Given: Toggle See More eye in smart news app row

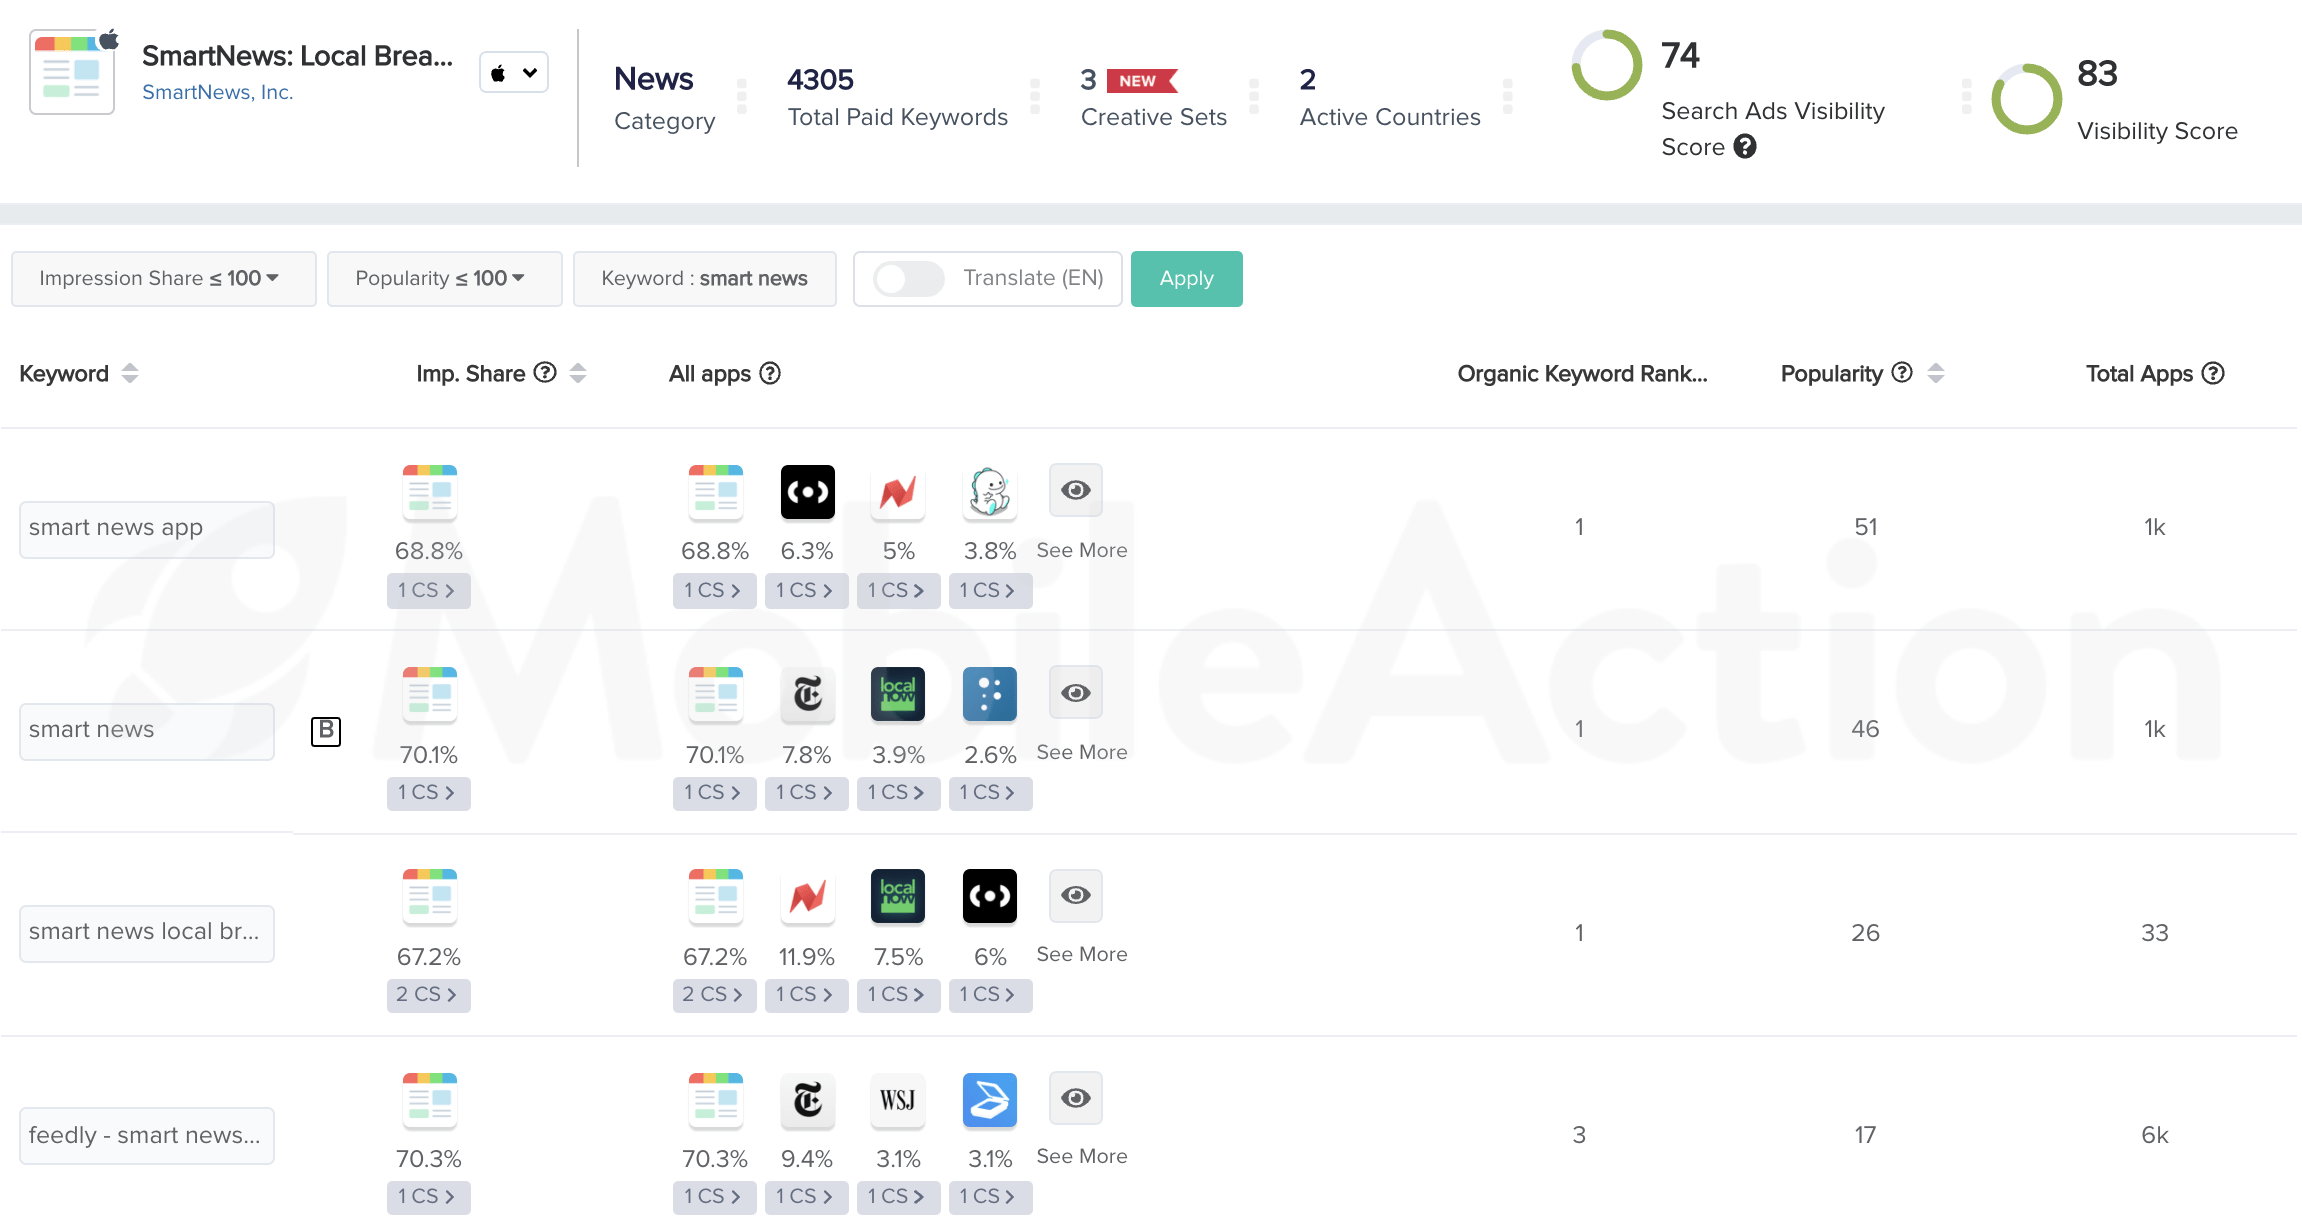Looking at the screenshot, I should [x=1076, y=490].
